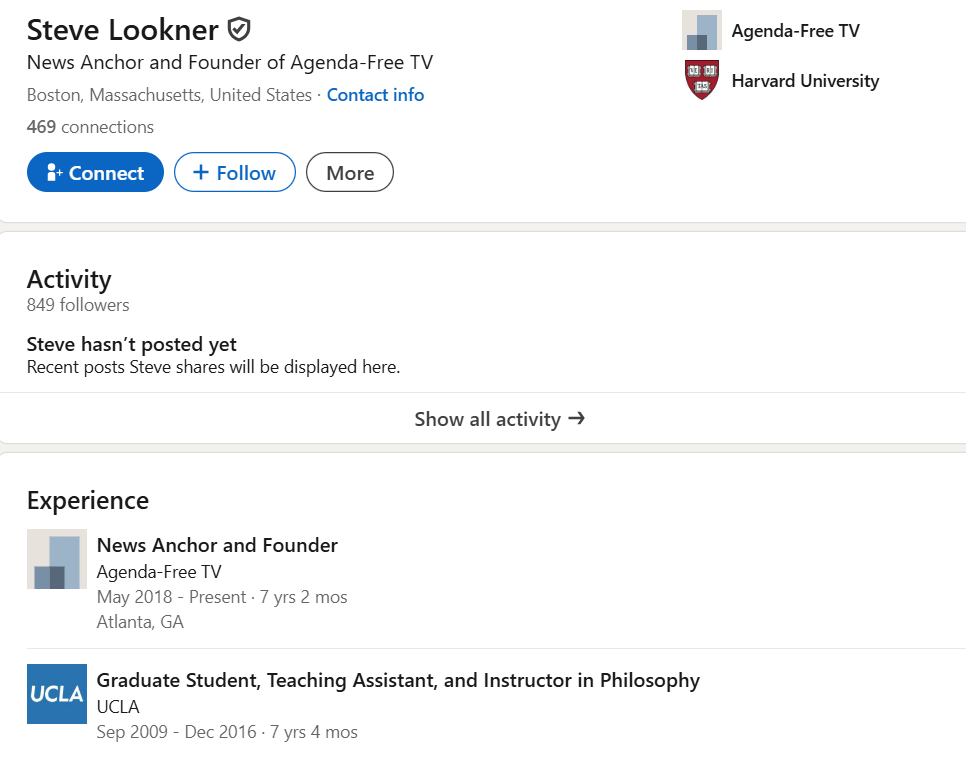Screen dimensions: 966x762
Task: Open the More options dropdown
Action: pyautogui.click(x=350, y=172)
